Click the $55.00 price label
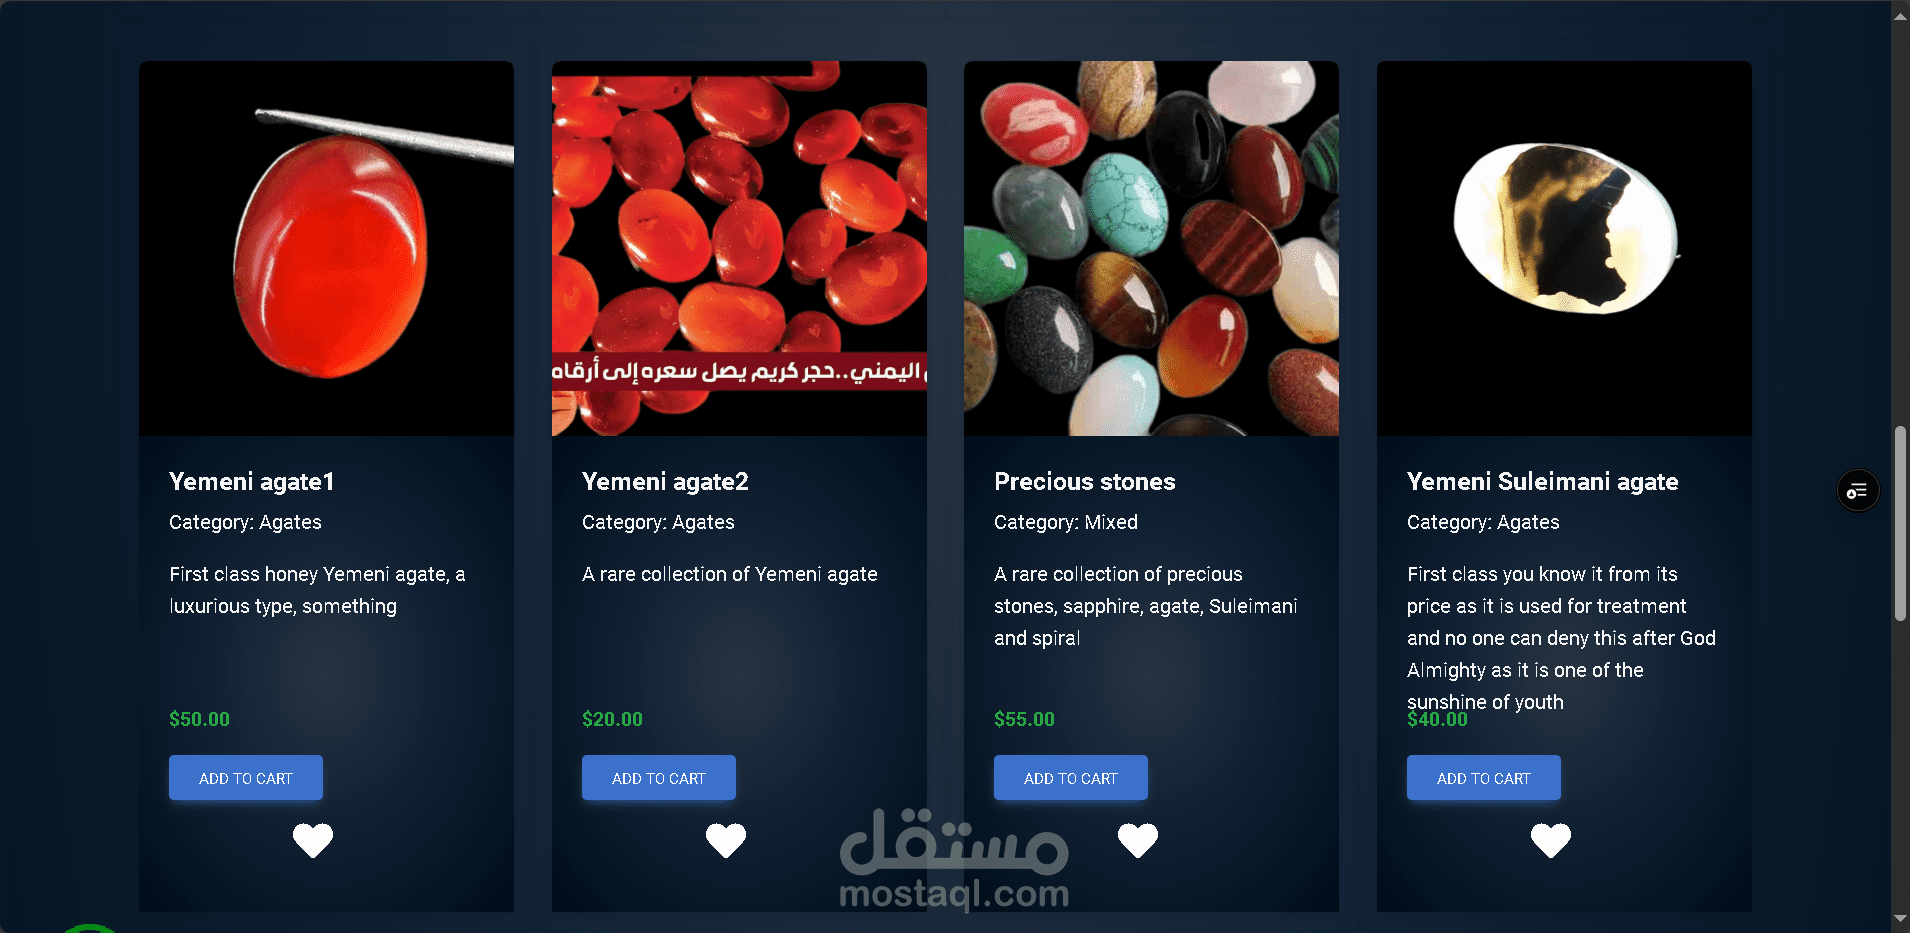Image resolution: width=1910 pixels, height=933 pixels. [x=1024, y=719]
